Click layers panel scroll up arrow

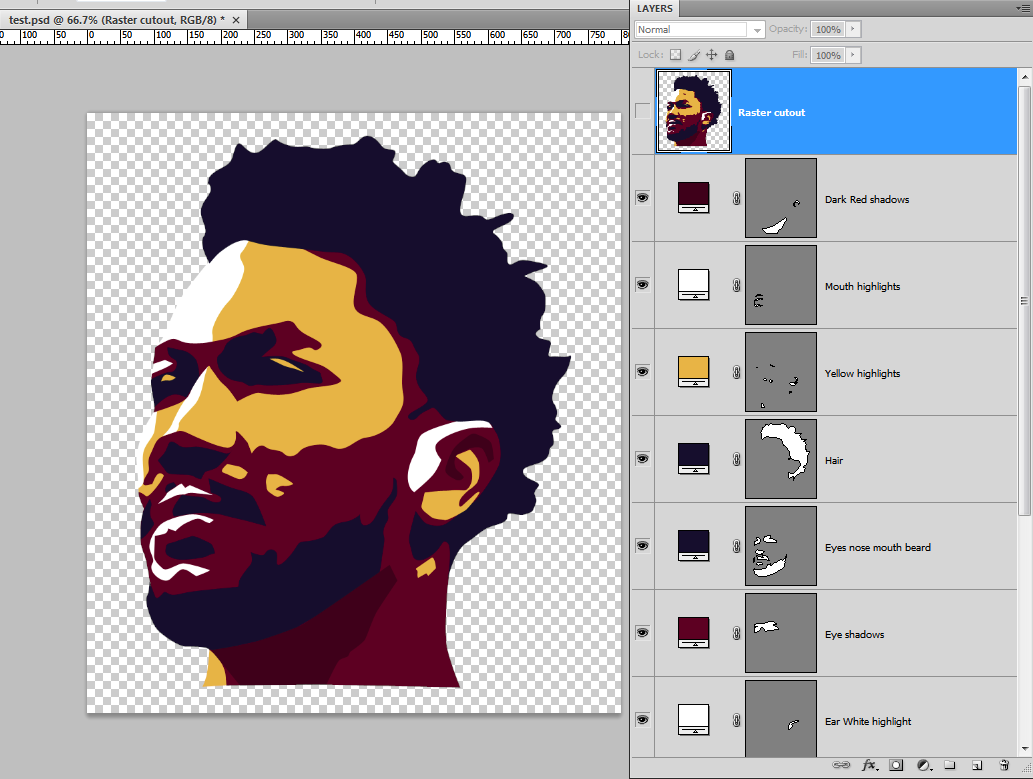[1024, 77]
